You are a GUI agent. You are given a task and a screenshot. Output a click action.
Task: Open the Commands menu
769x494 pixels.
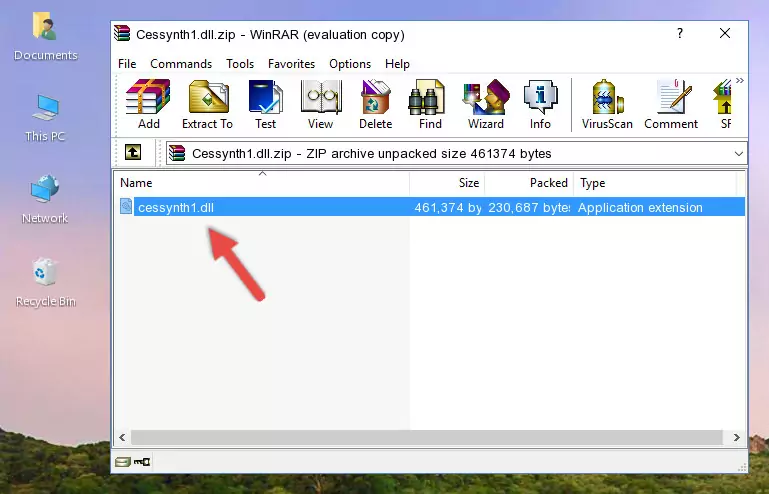(x=181, y=64)
